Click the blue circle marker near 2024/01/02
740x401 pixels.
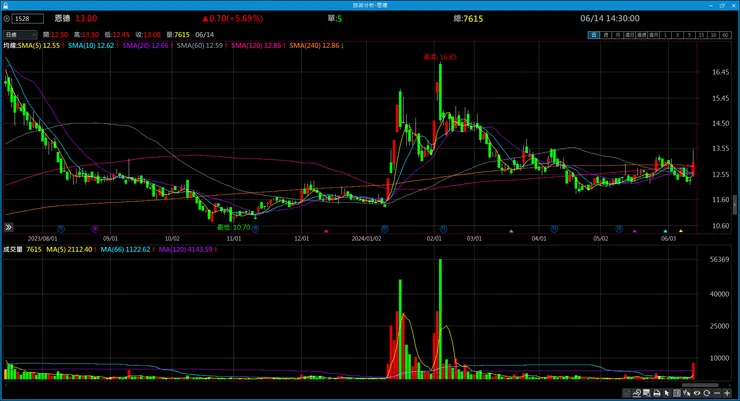385,228
